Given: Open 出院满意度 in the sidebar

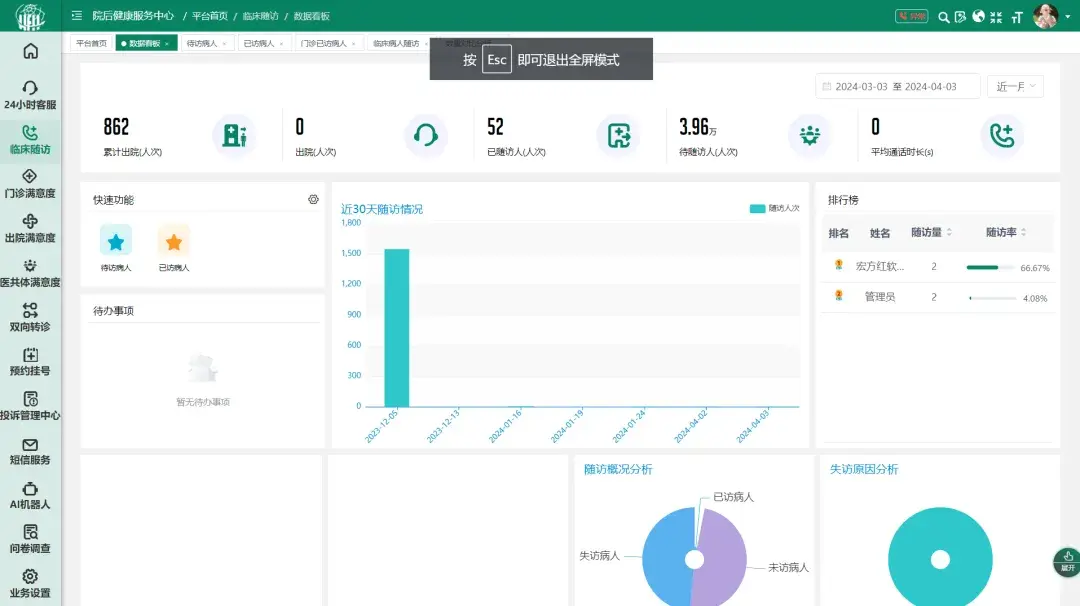Looking at the screenshot, I should tap(30, 229).
